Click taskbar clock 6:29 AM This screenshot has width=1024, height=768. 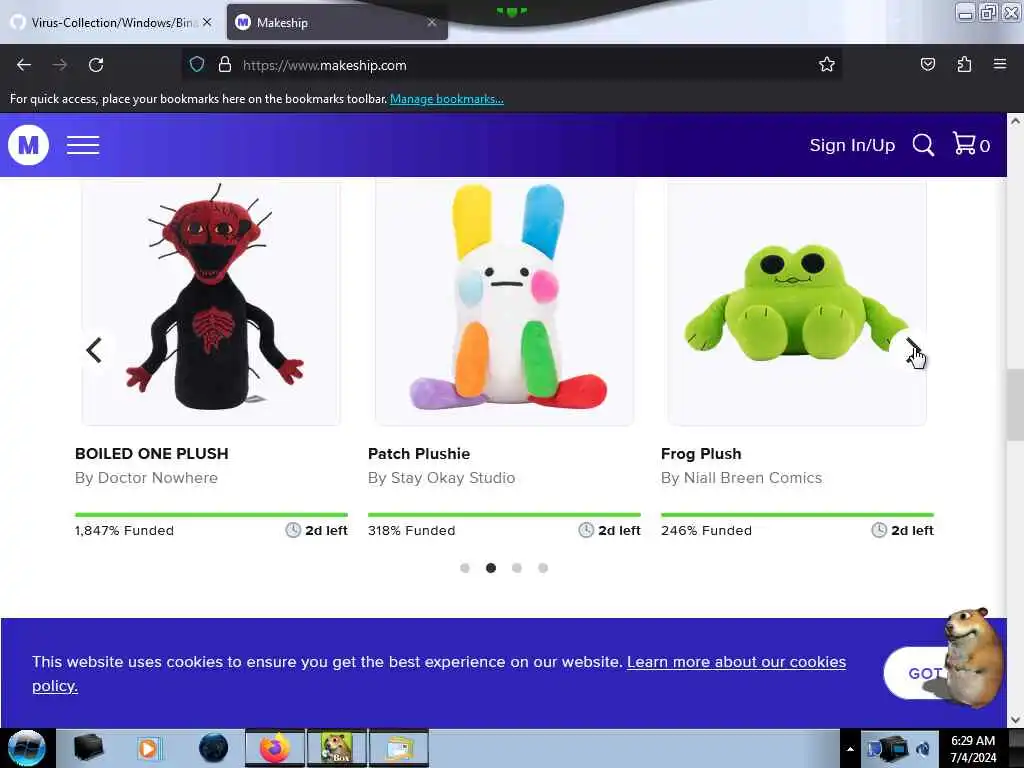coord(973,748)
